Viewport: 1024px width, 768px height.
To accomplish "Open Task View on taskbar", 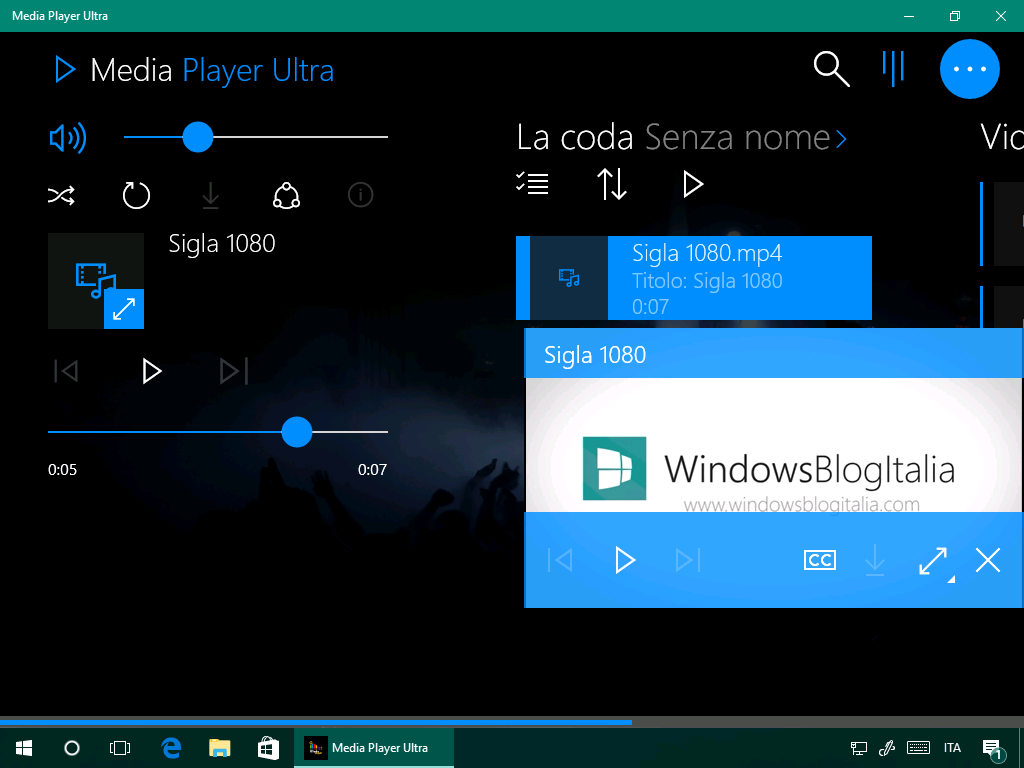I will click(120, 748).
